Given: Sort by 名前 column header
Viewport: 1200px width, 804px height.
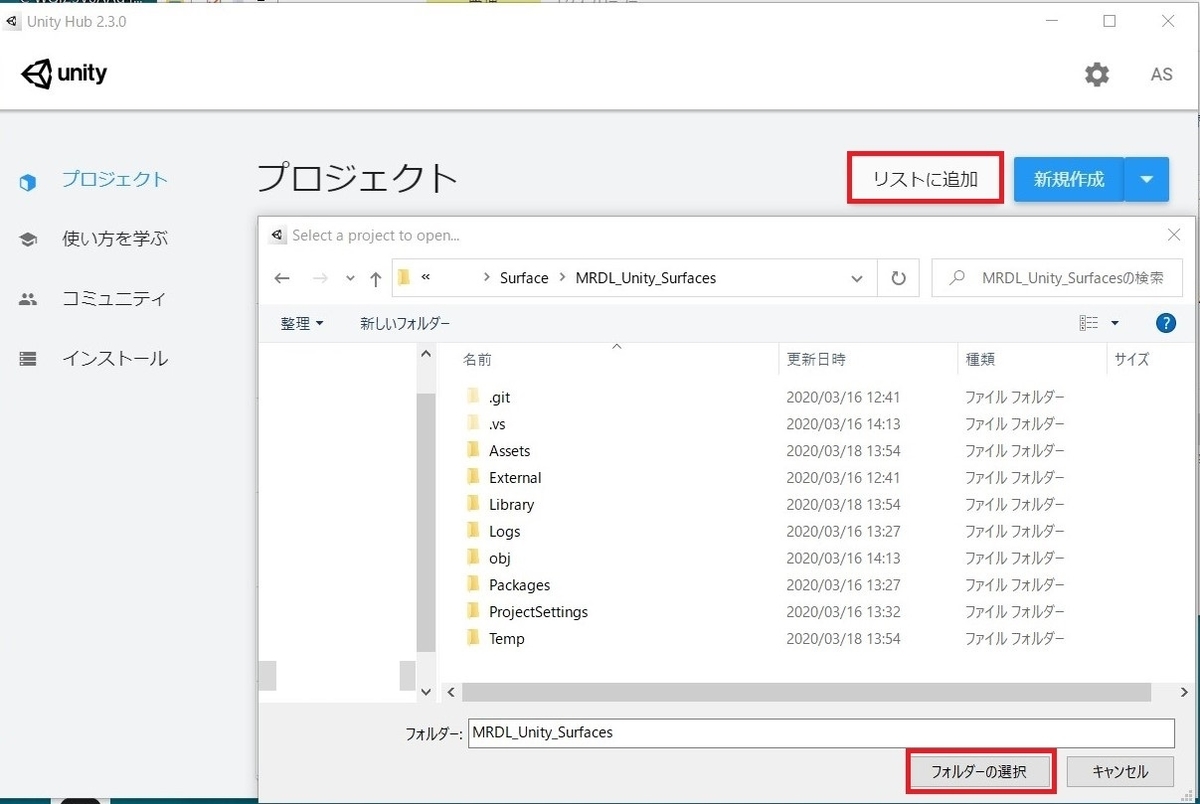Looking at the screenshot, I should [477, 360].
